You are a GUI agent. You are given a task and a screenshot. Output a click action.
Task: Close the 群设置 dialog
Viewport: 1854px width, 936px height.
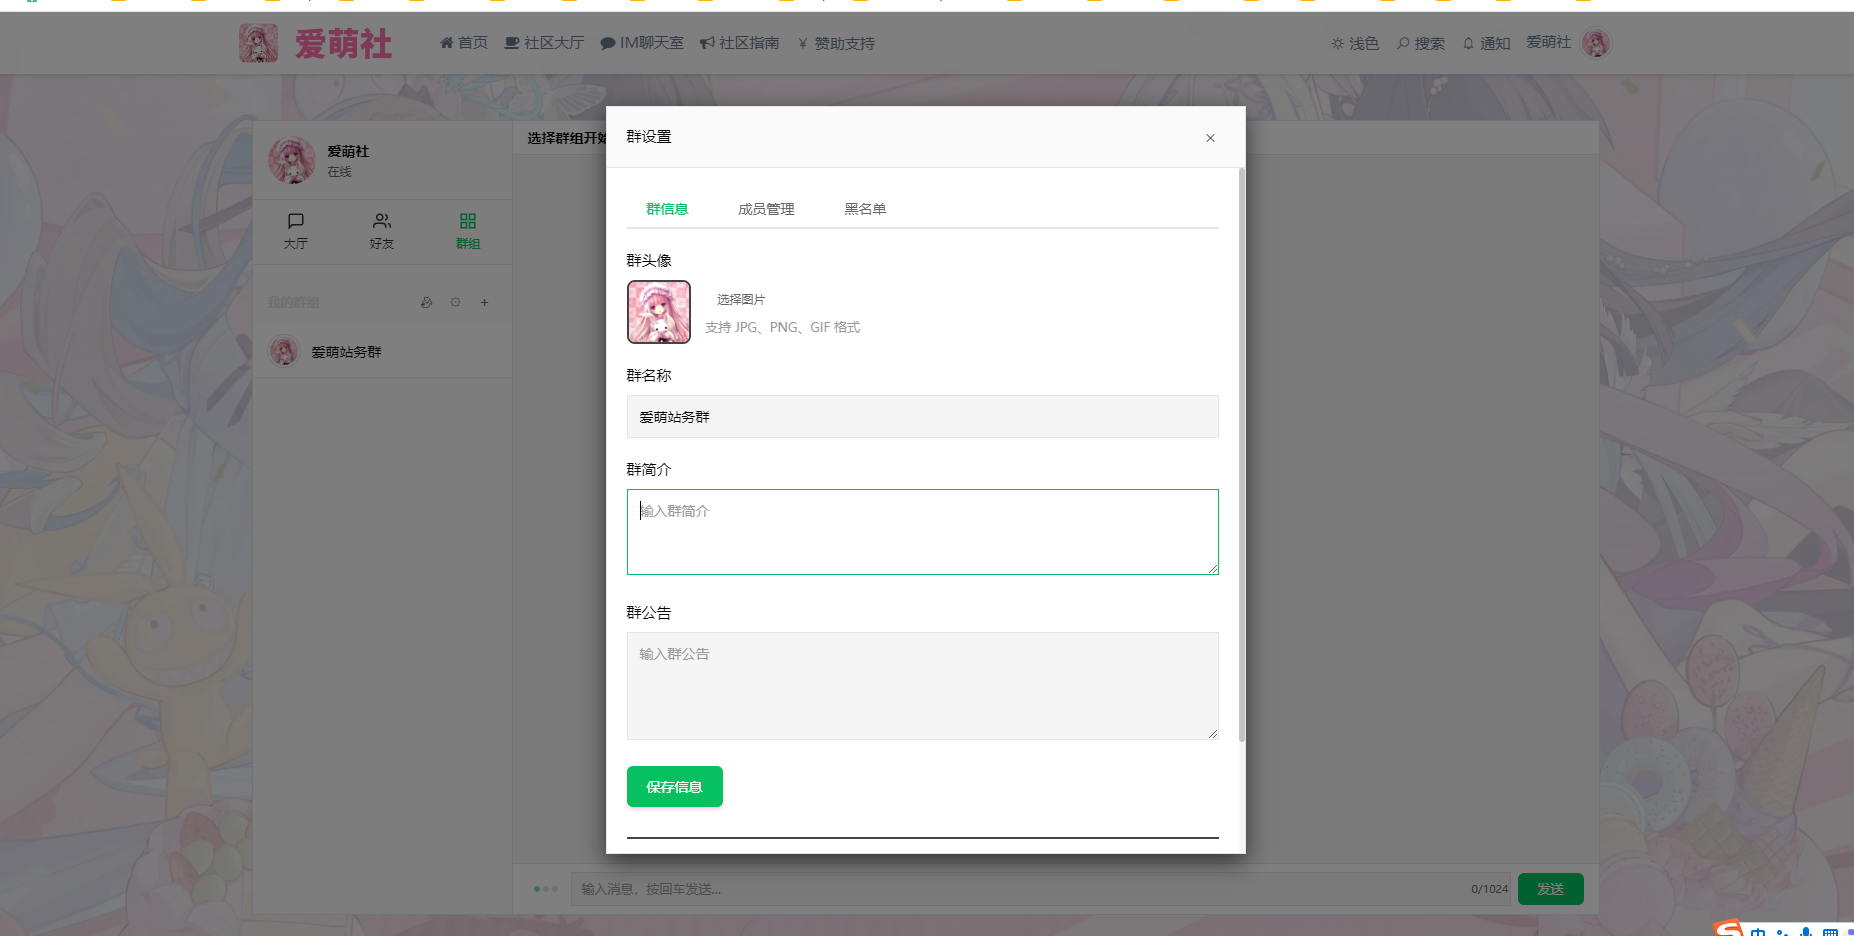click(1210, 138)
